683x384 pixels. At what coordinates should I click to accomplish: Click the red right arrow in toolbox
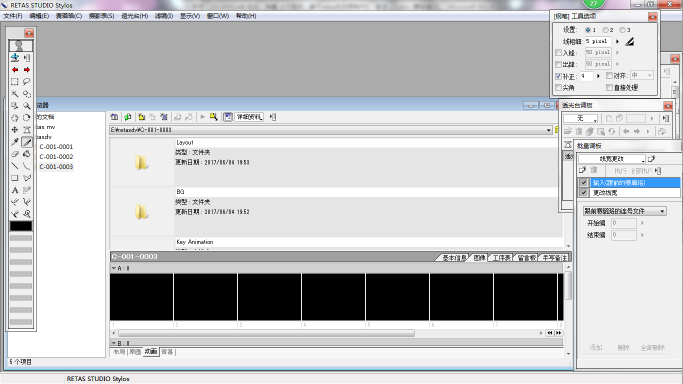pos(27,70)
